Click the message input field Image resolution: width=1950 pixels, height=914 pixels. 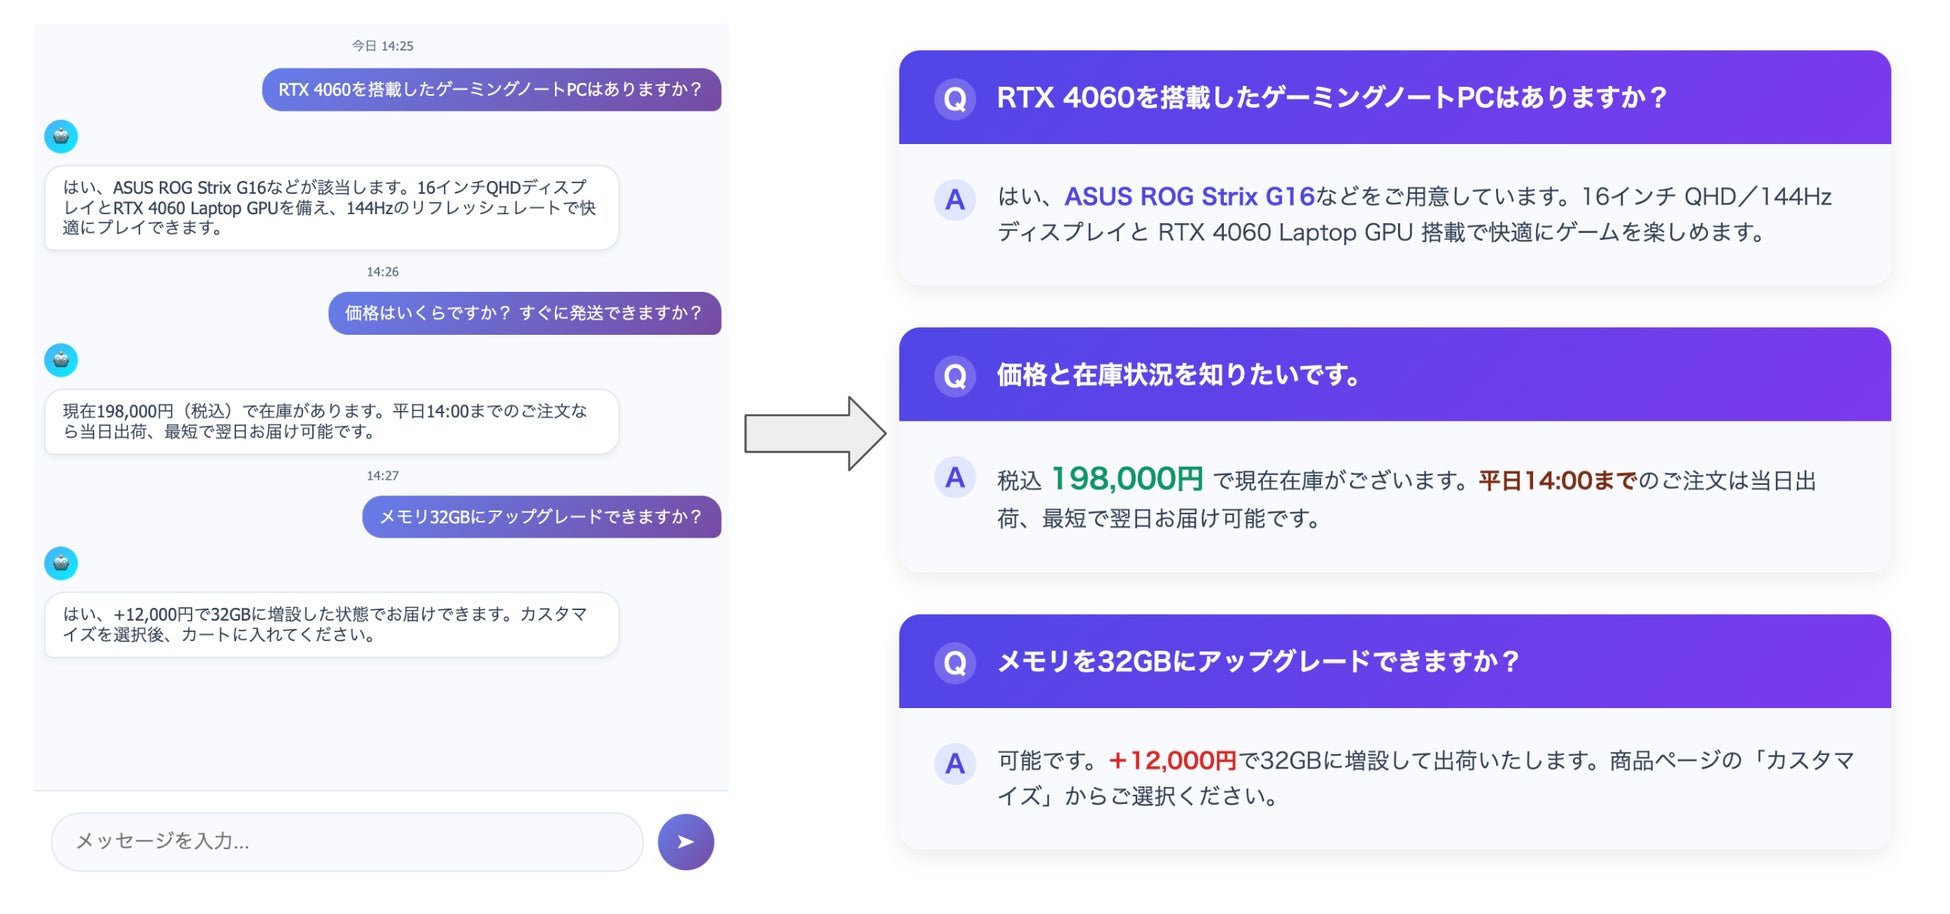(x=346, y=841)
